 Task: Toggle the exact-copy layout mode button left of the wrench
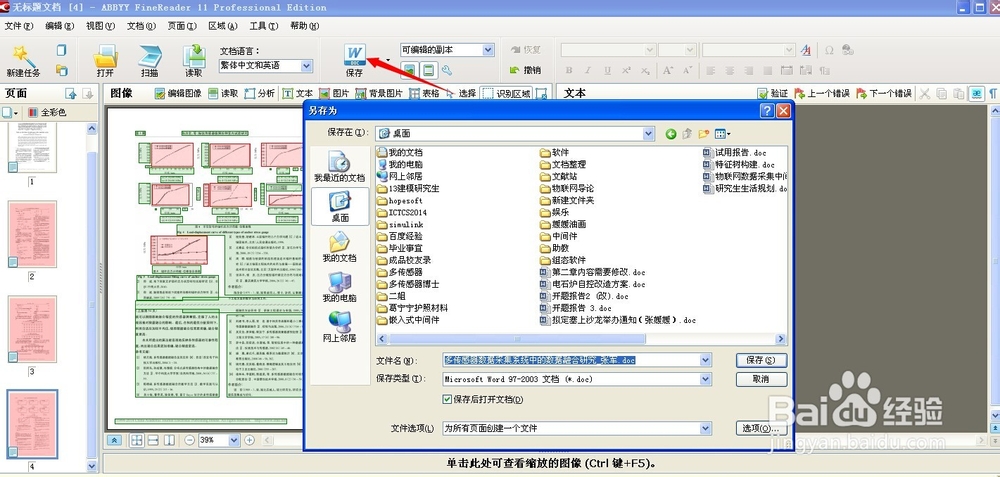pos(410,70)
